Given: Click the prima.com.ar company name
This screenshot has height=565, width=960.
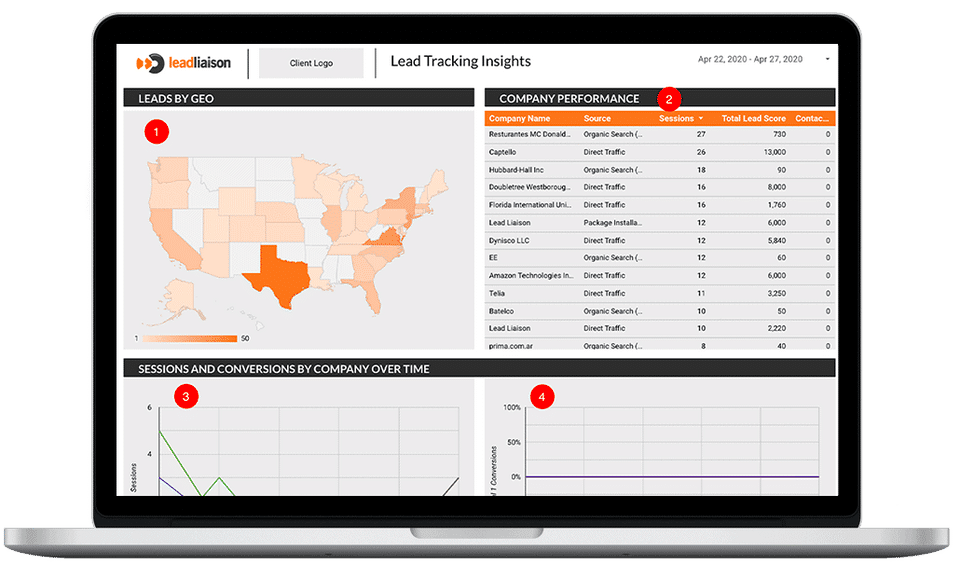Looking at the screenshot, I should click(511, 346).
